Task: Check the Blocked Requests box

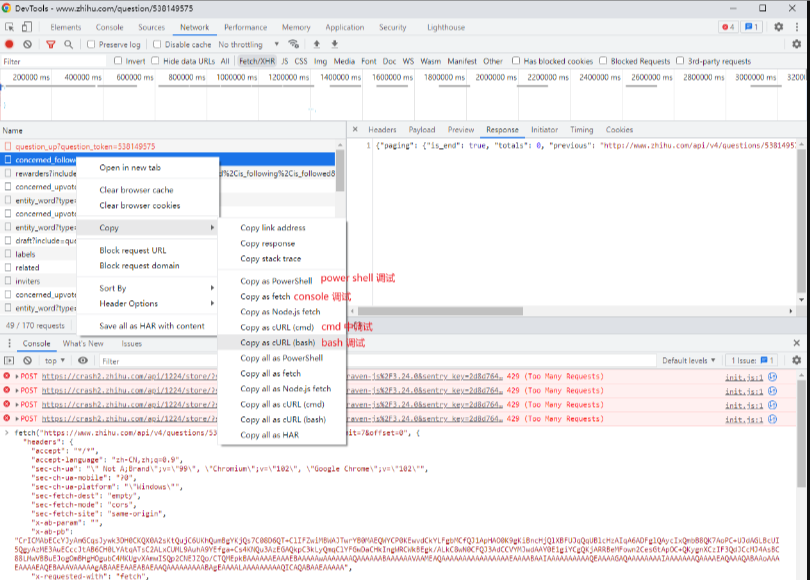Action: [x=603, y=61]
